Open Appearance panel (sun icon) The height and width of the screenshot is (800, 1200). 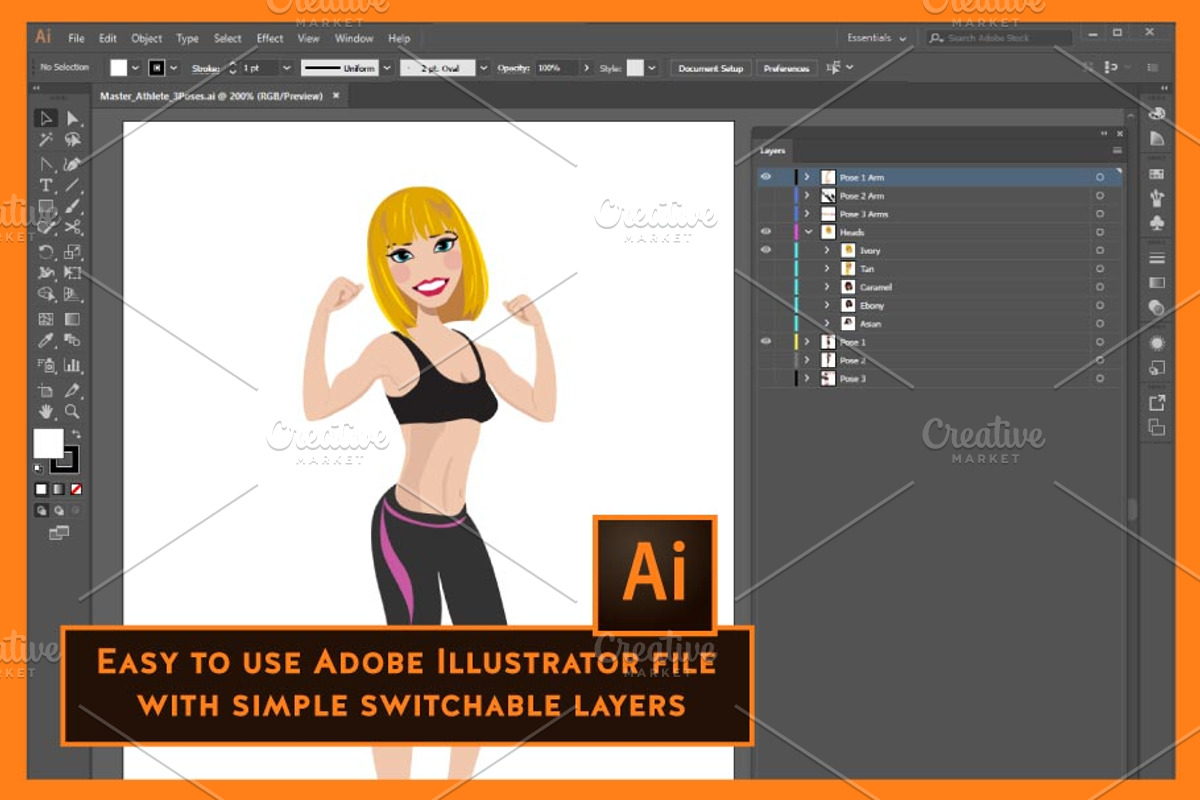pyautogui.click(x=1157, y=343)
